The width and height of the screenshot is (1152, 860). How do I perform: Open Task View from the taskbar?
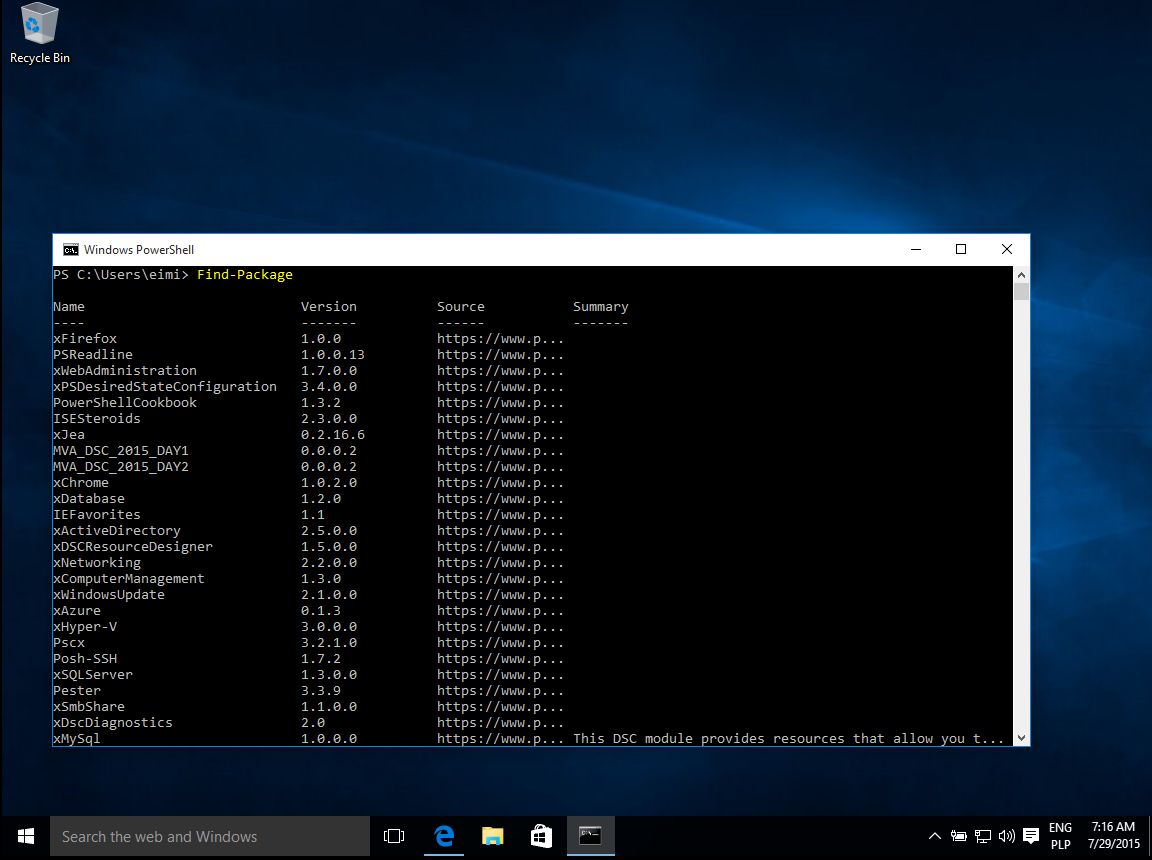tap(394, 836)
